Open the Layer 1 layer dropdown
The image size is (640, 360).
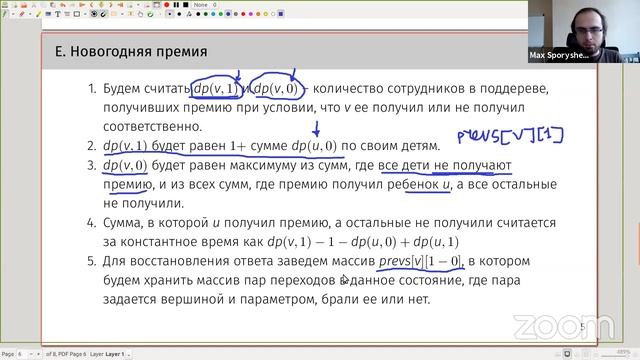click(x=119, y=354)
